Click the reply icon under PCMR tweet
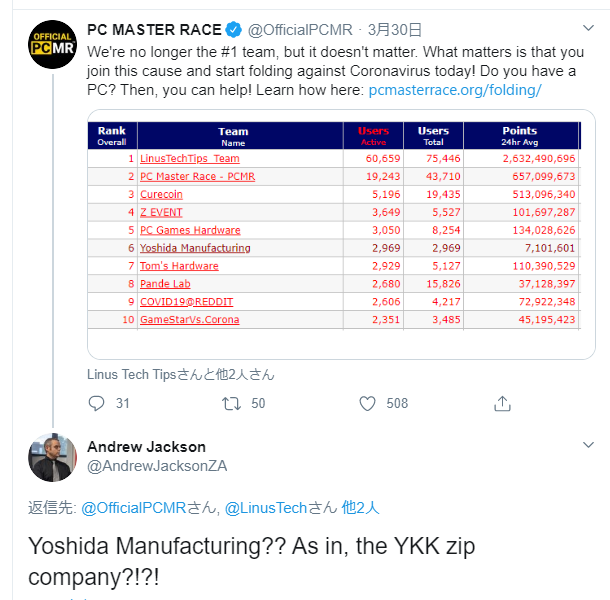 (x=96, y=404)
